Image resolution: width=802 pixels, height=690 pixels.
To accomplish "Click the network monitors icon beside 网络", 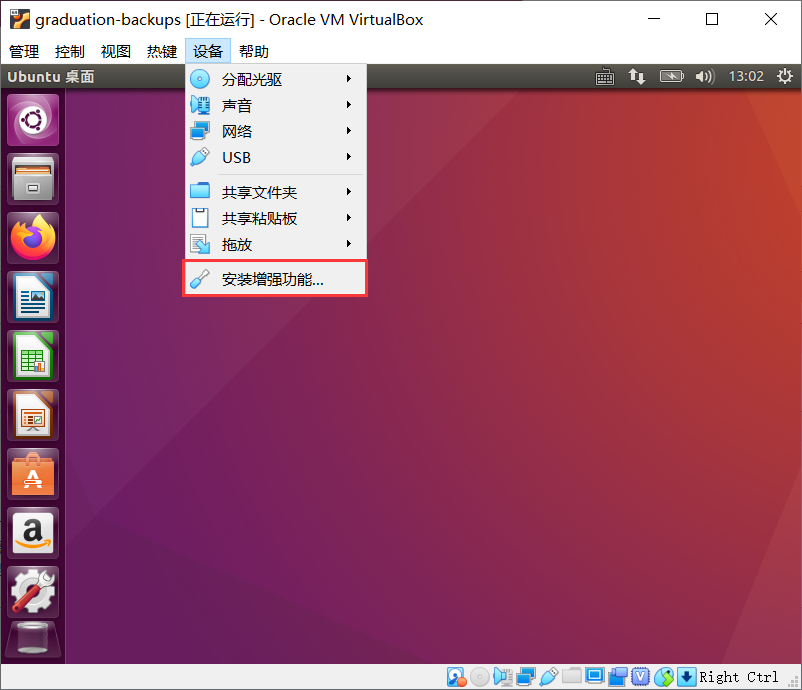I will [x=200, y=131].
